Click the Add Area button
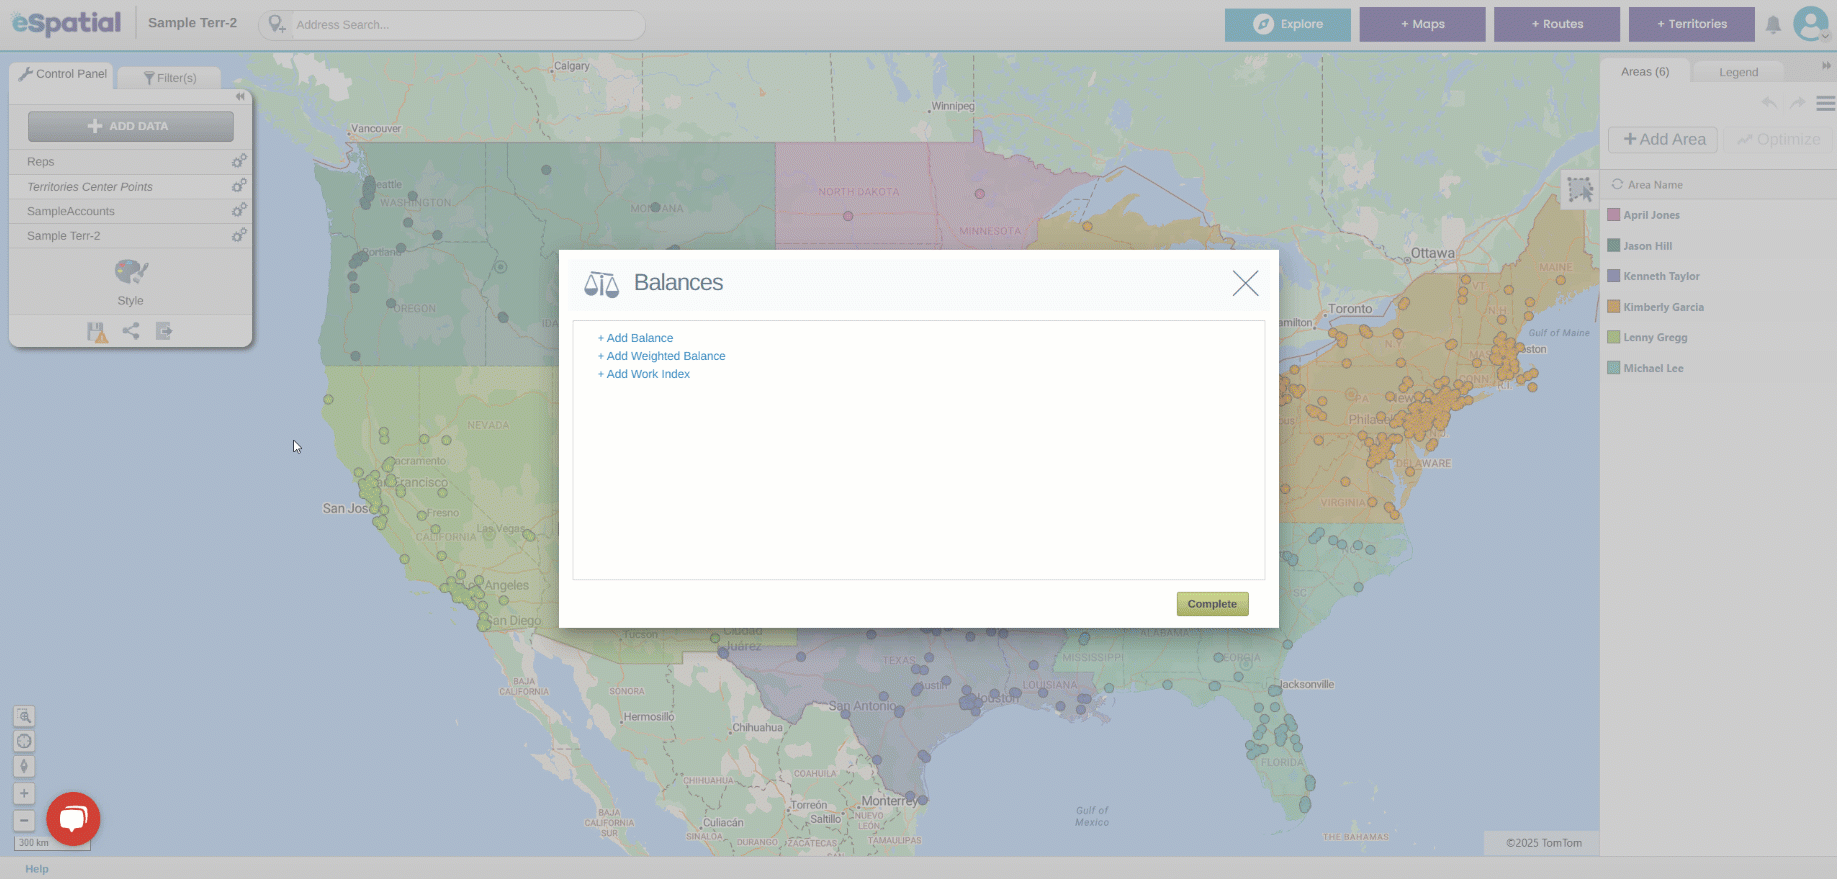Image resolution: width=1837 pixels, height=879 pixels. coord(1663,140)
